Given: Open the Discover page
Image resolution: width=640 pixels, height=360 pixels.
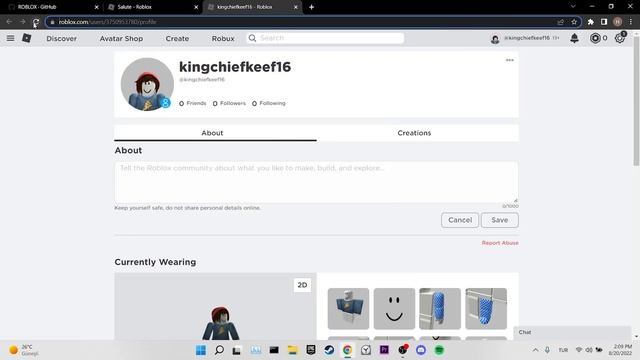Looking at the screenshot, I should [62, 38].
